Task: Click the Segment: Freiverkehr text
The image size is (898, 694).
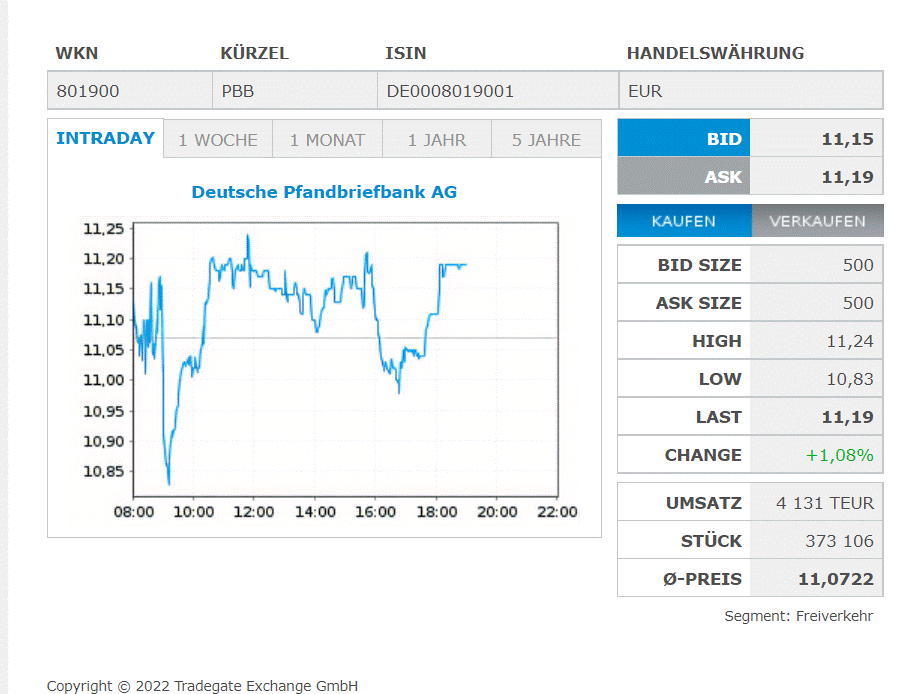Action: [798, 616]
